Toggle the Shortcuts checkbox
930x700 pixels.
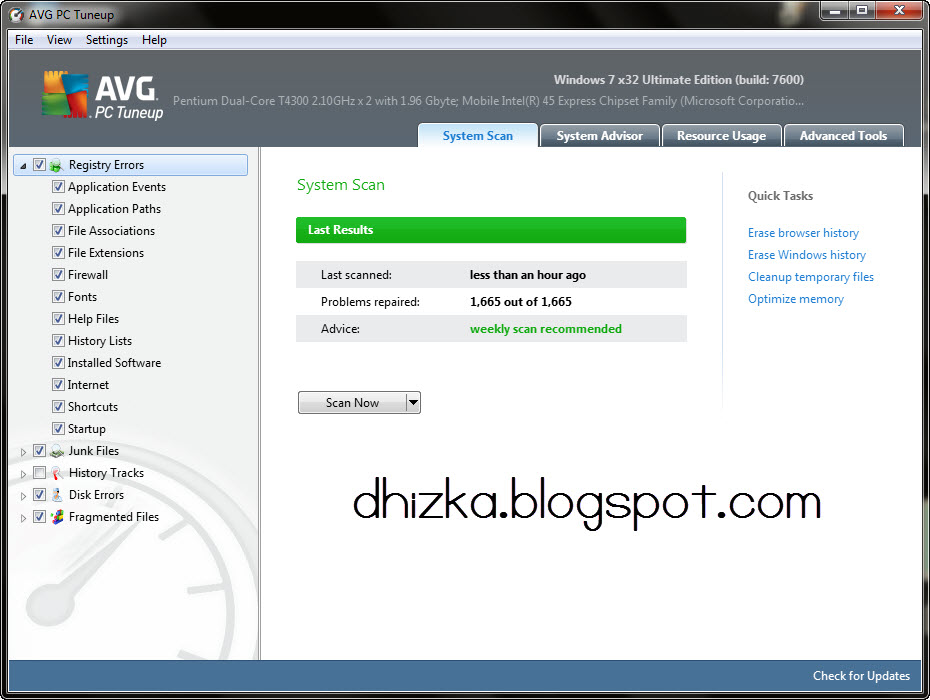pyautogui.click(x=58, y=406)
